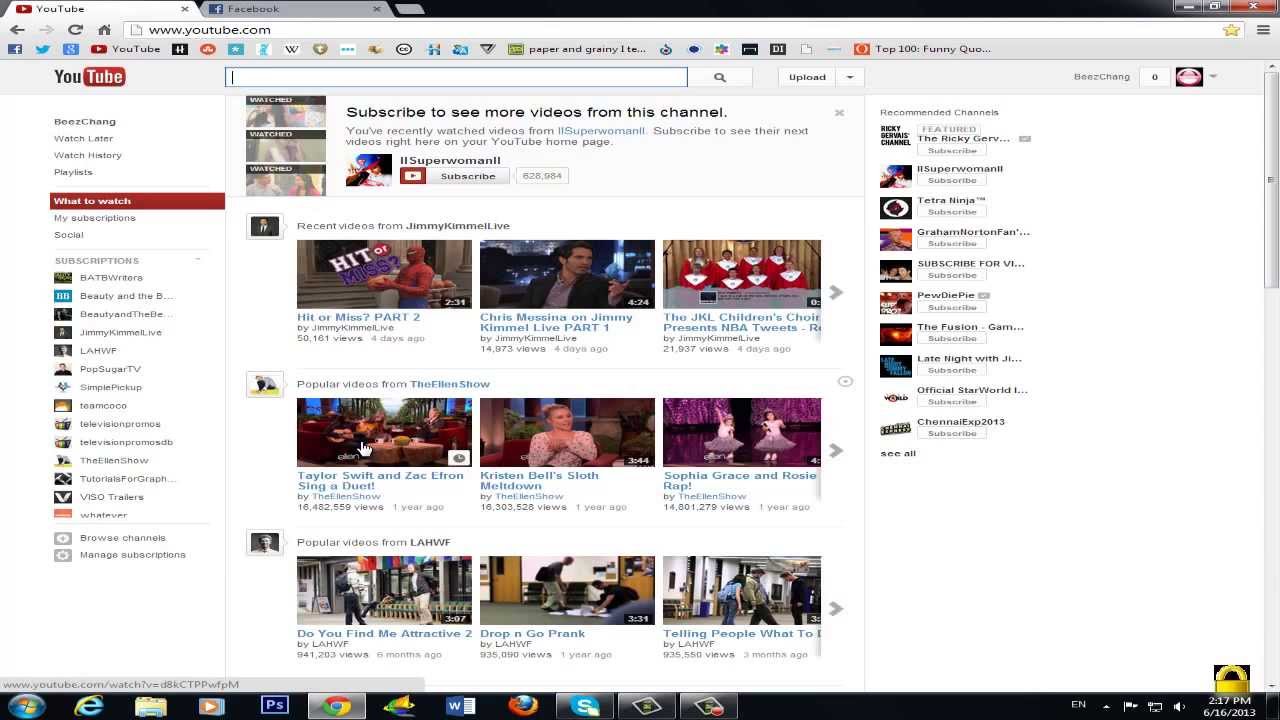Image resolution: width=1280 pixels, height=720 pixels.
Task: Open Hit or Miss? PART 2 title
Action: (358, 317)
